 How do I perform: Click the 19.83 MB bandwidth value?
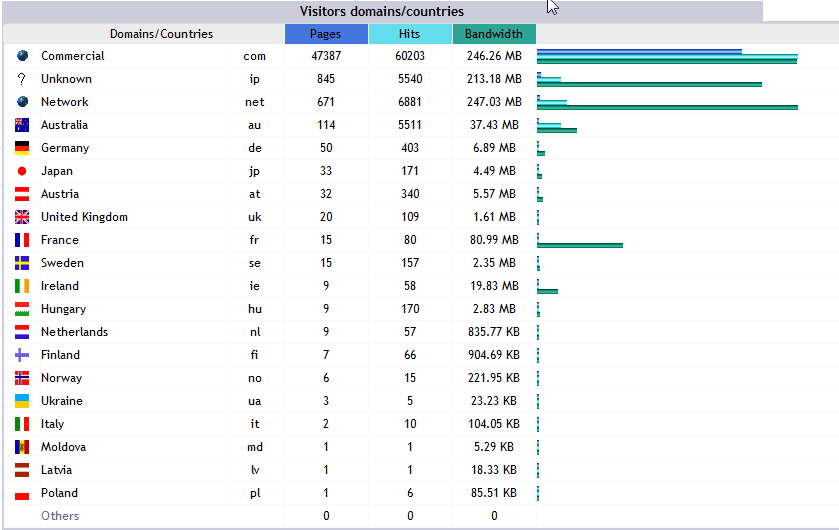click(x=494, y=286)
